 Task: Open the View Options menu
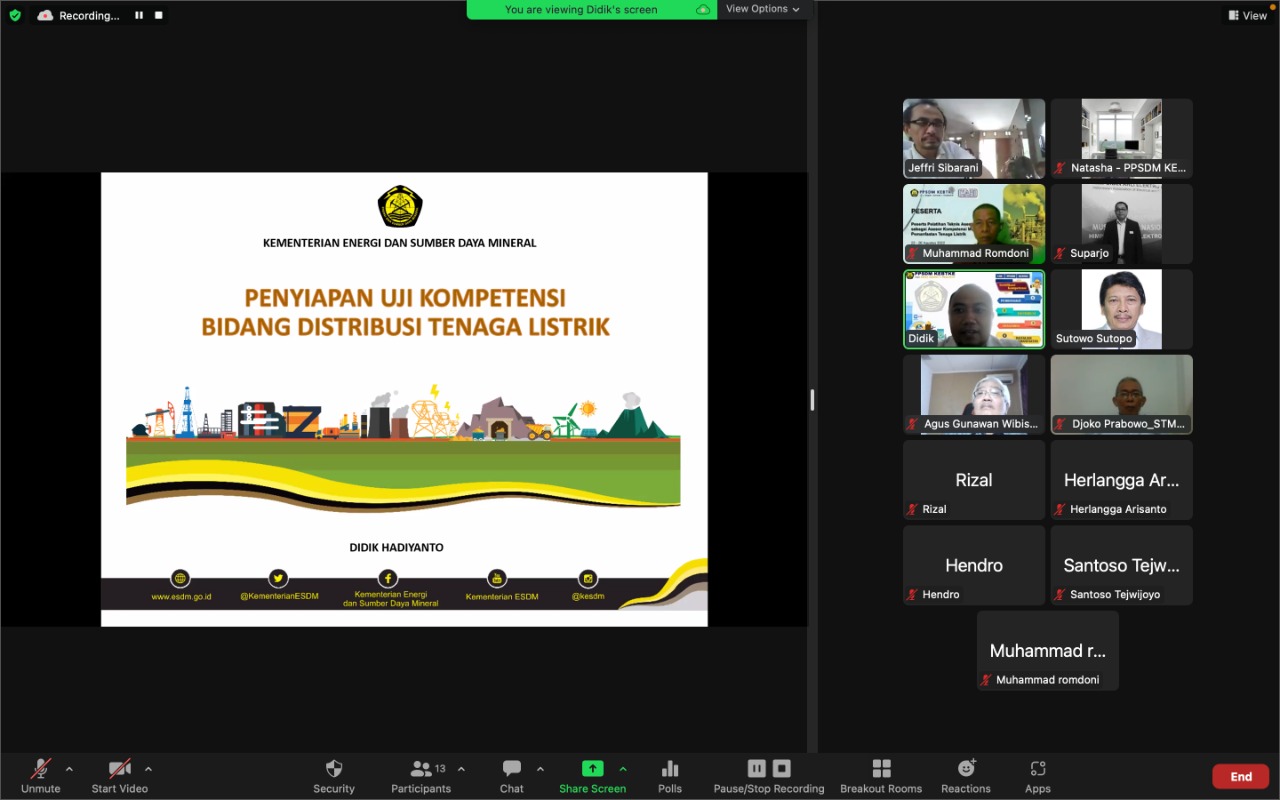click(x=762, y=9)
